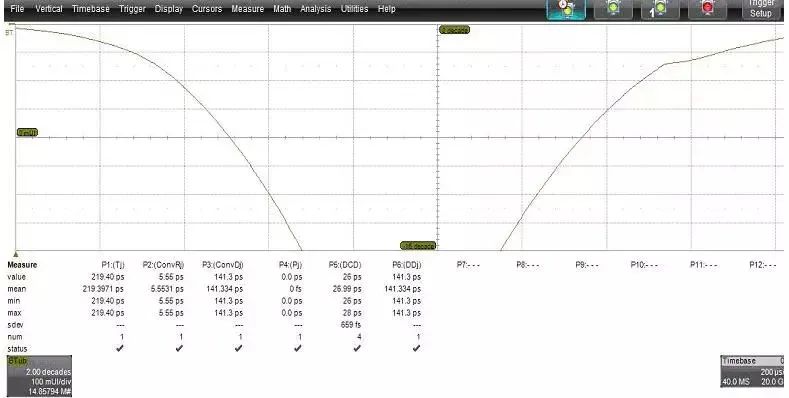This screenshot has height=398, width=789.
Task: Click the 0 mUI axis marker label
Action: (x=27, y=132)
